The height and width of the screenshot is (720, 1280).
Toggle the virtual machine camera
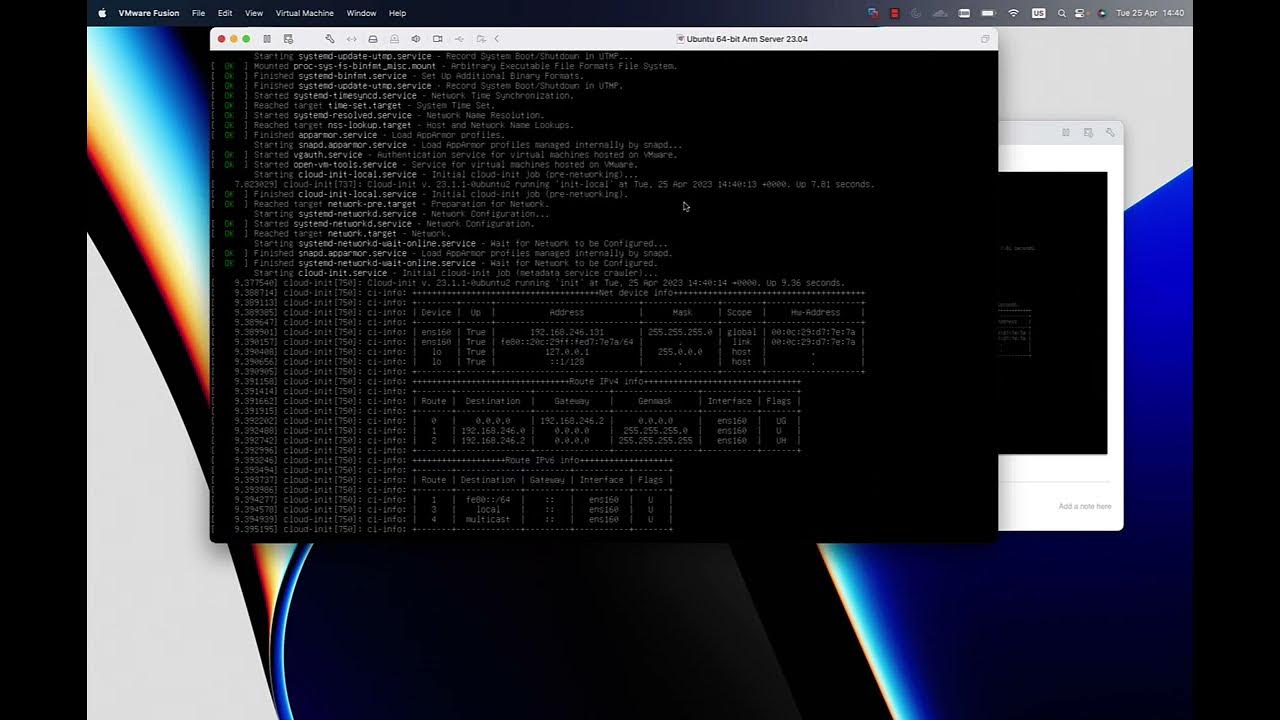[437, 37]
